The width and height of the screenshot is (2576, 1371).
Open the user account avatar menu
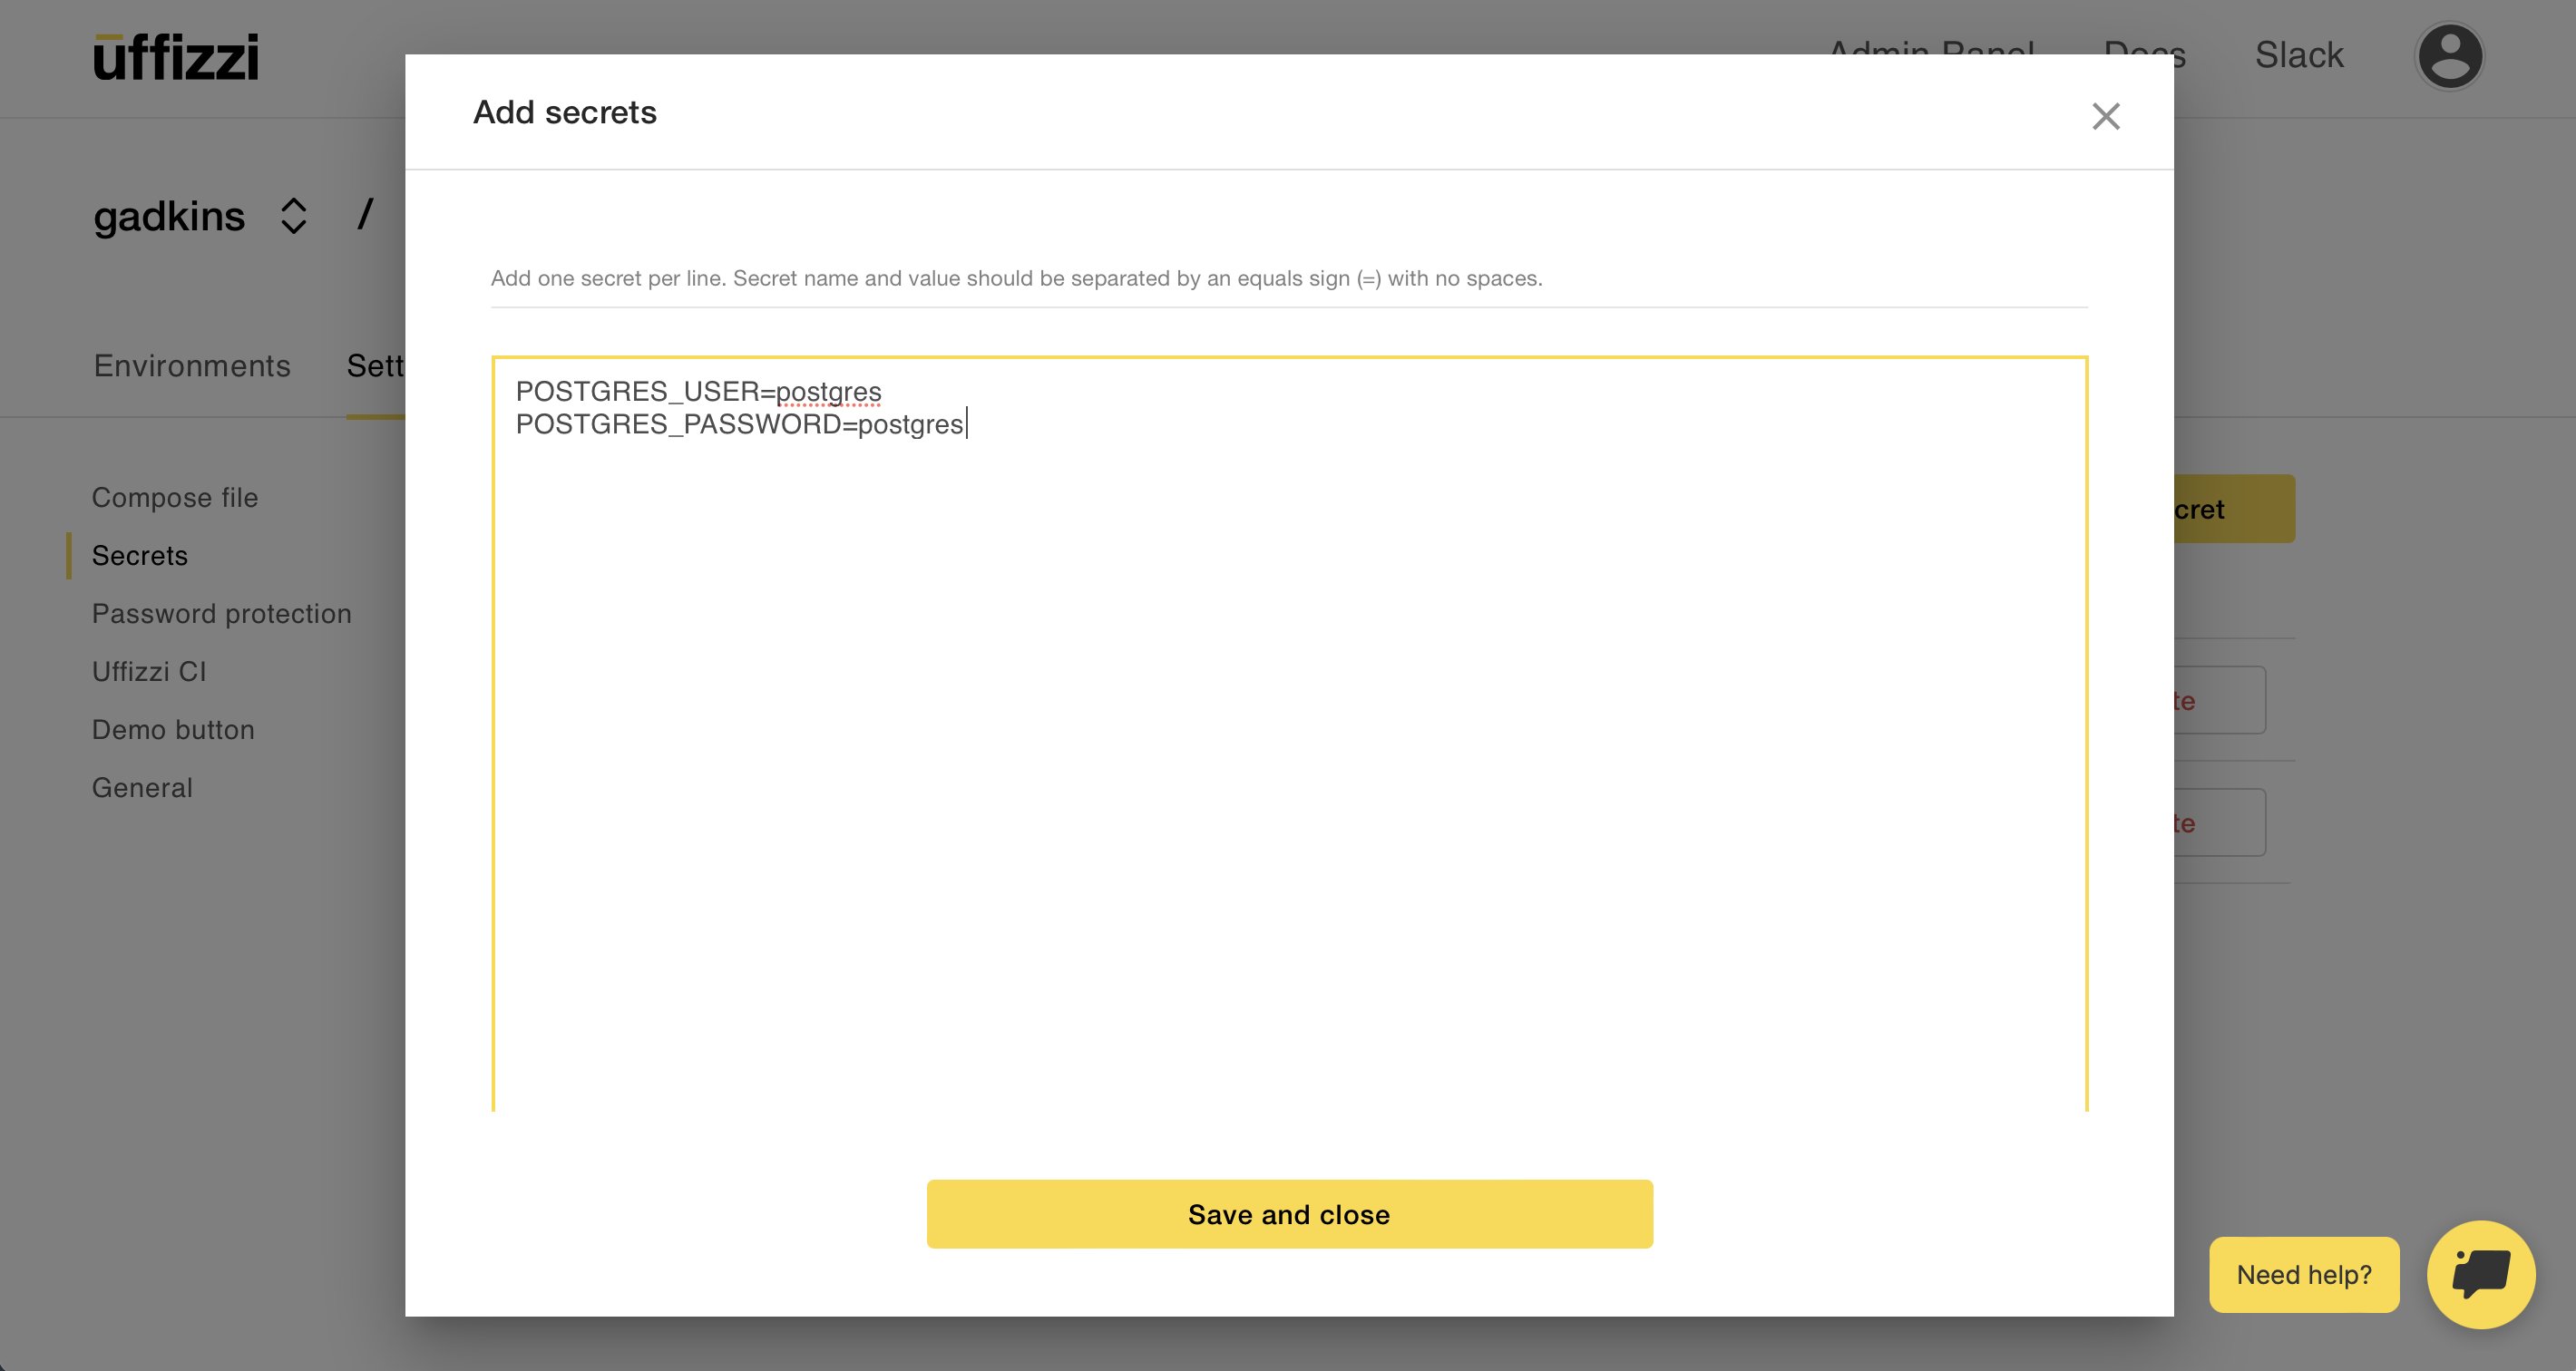2449,56
